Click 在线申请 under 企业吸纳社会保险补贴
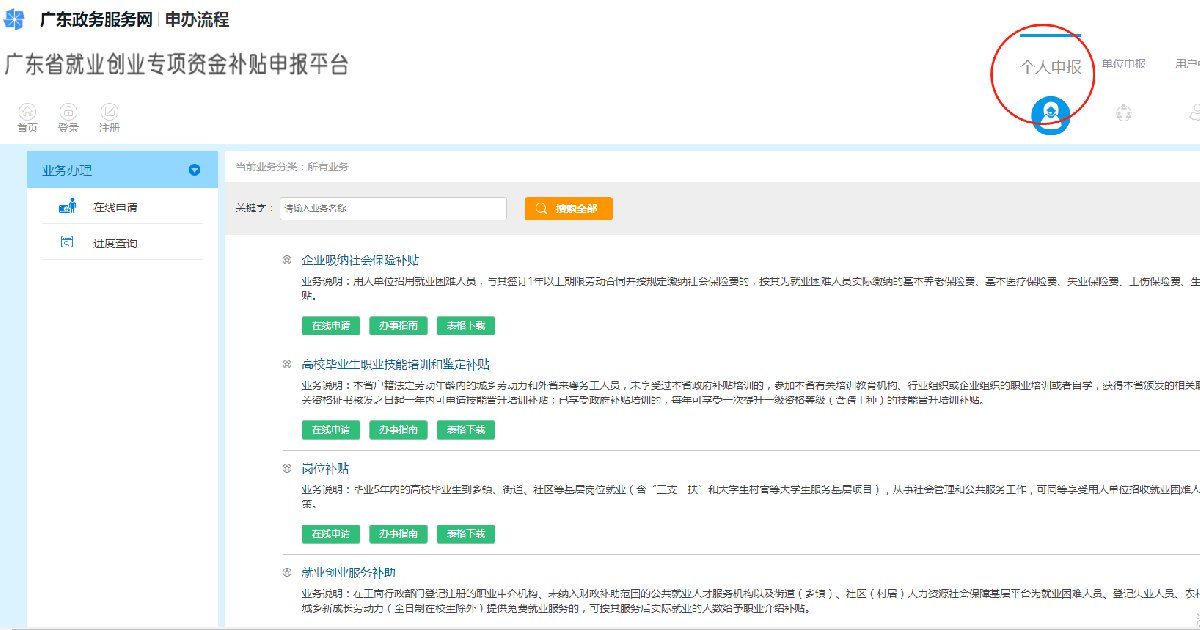The image size is (1200, 630). [x=330, y=326]
